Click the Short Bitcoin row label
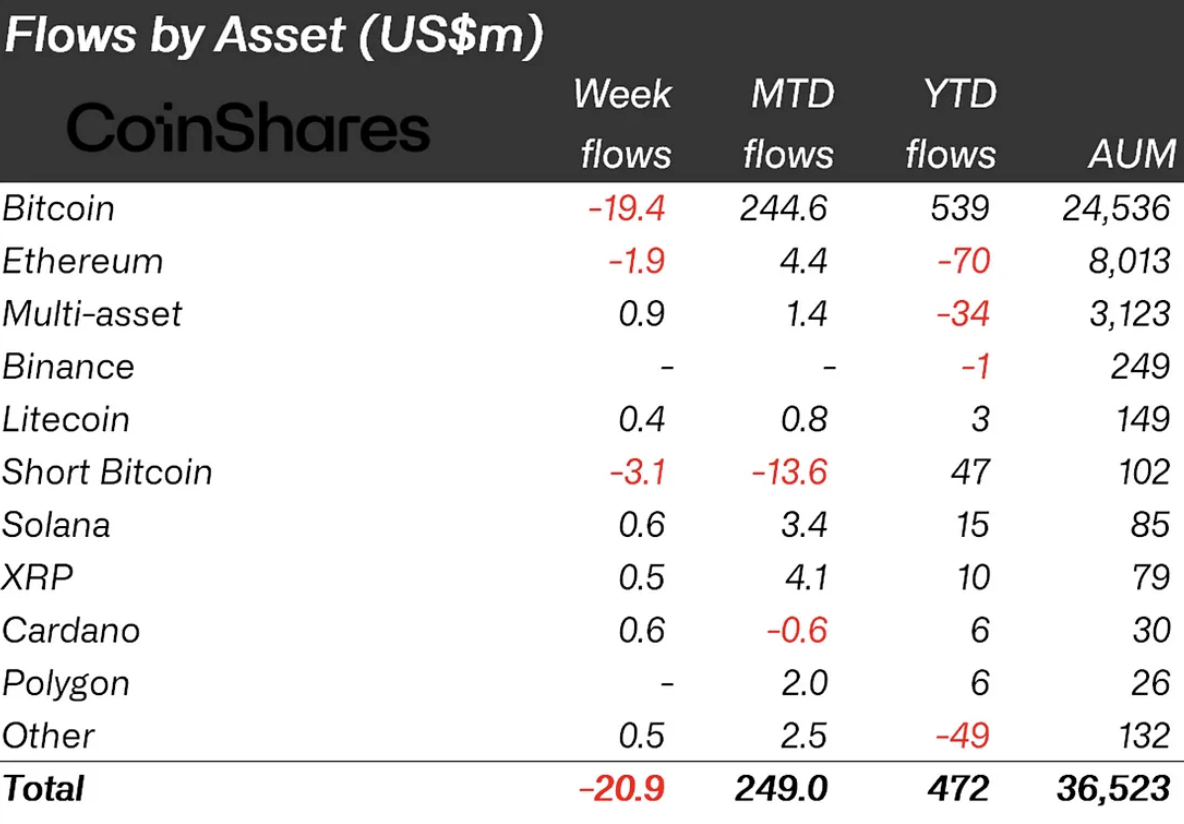 tap(107, 472)
